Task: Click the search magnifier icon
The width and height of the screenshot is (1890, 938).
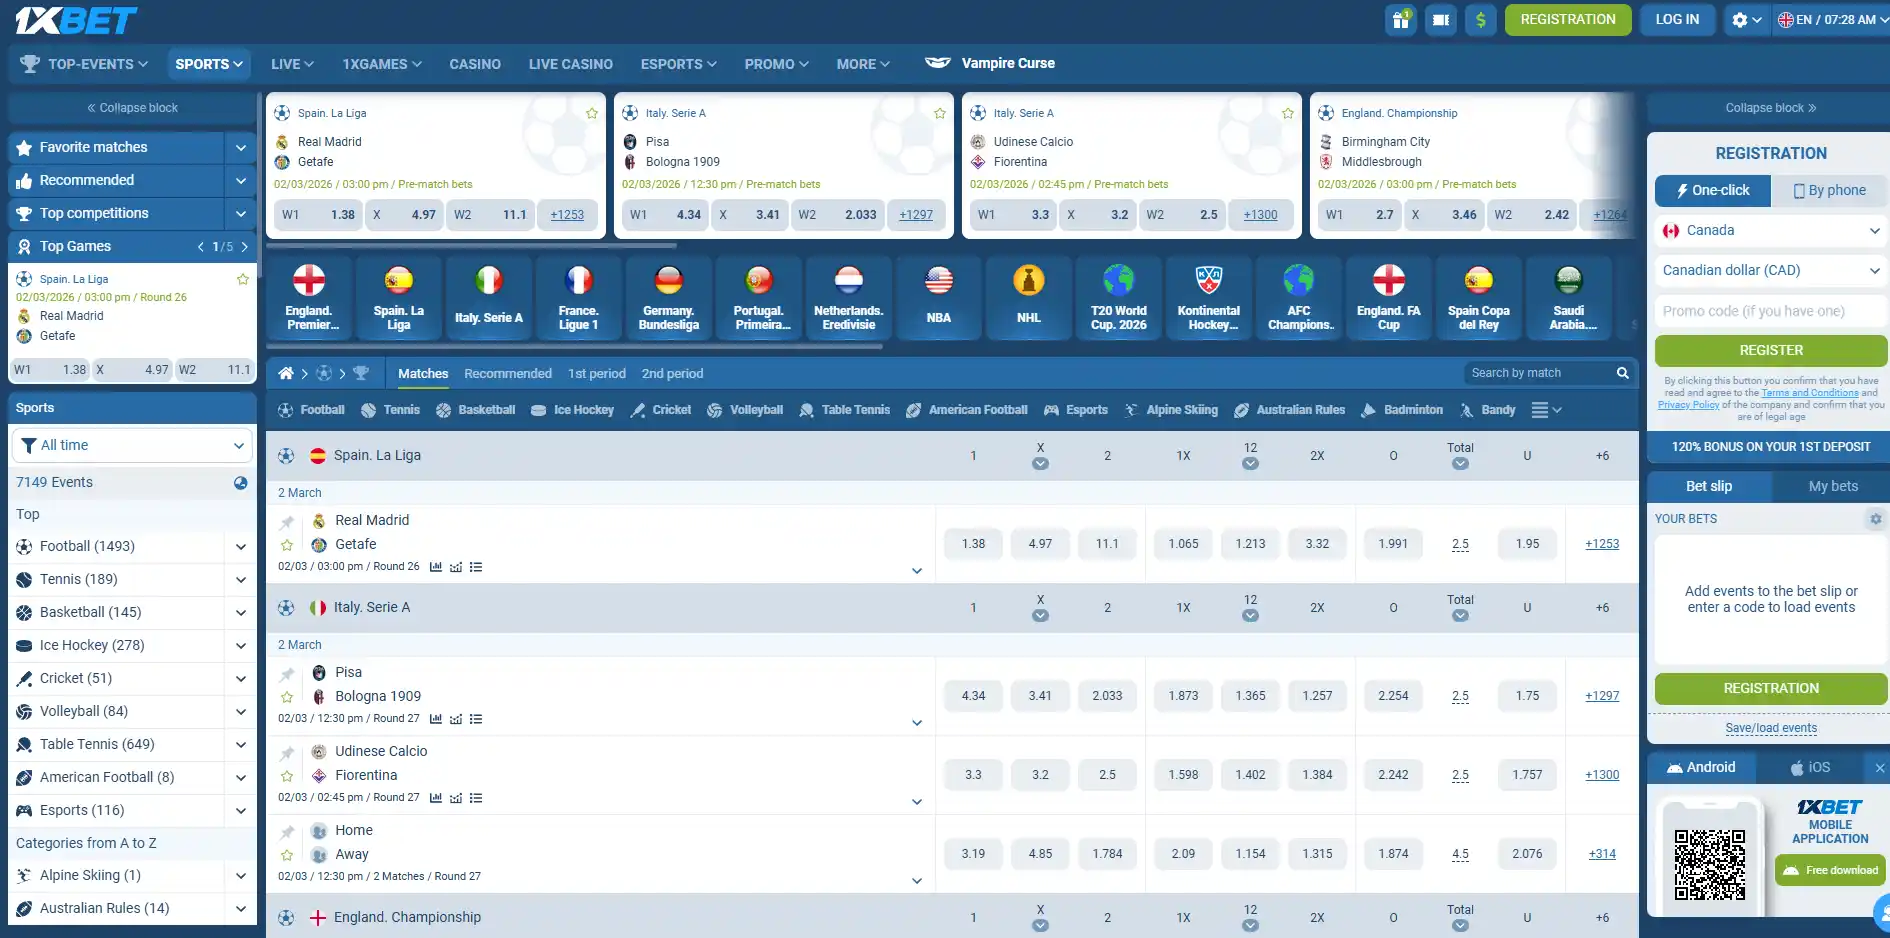Action: [x=1622, y=373]
